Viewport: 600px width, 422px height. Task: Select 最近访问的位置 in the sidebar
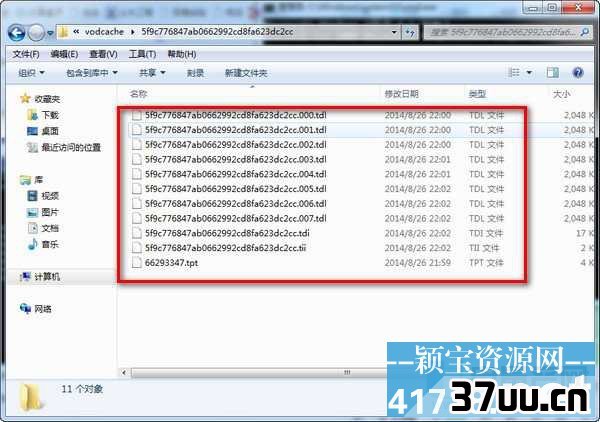coord(71,147)
